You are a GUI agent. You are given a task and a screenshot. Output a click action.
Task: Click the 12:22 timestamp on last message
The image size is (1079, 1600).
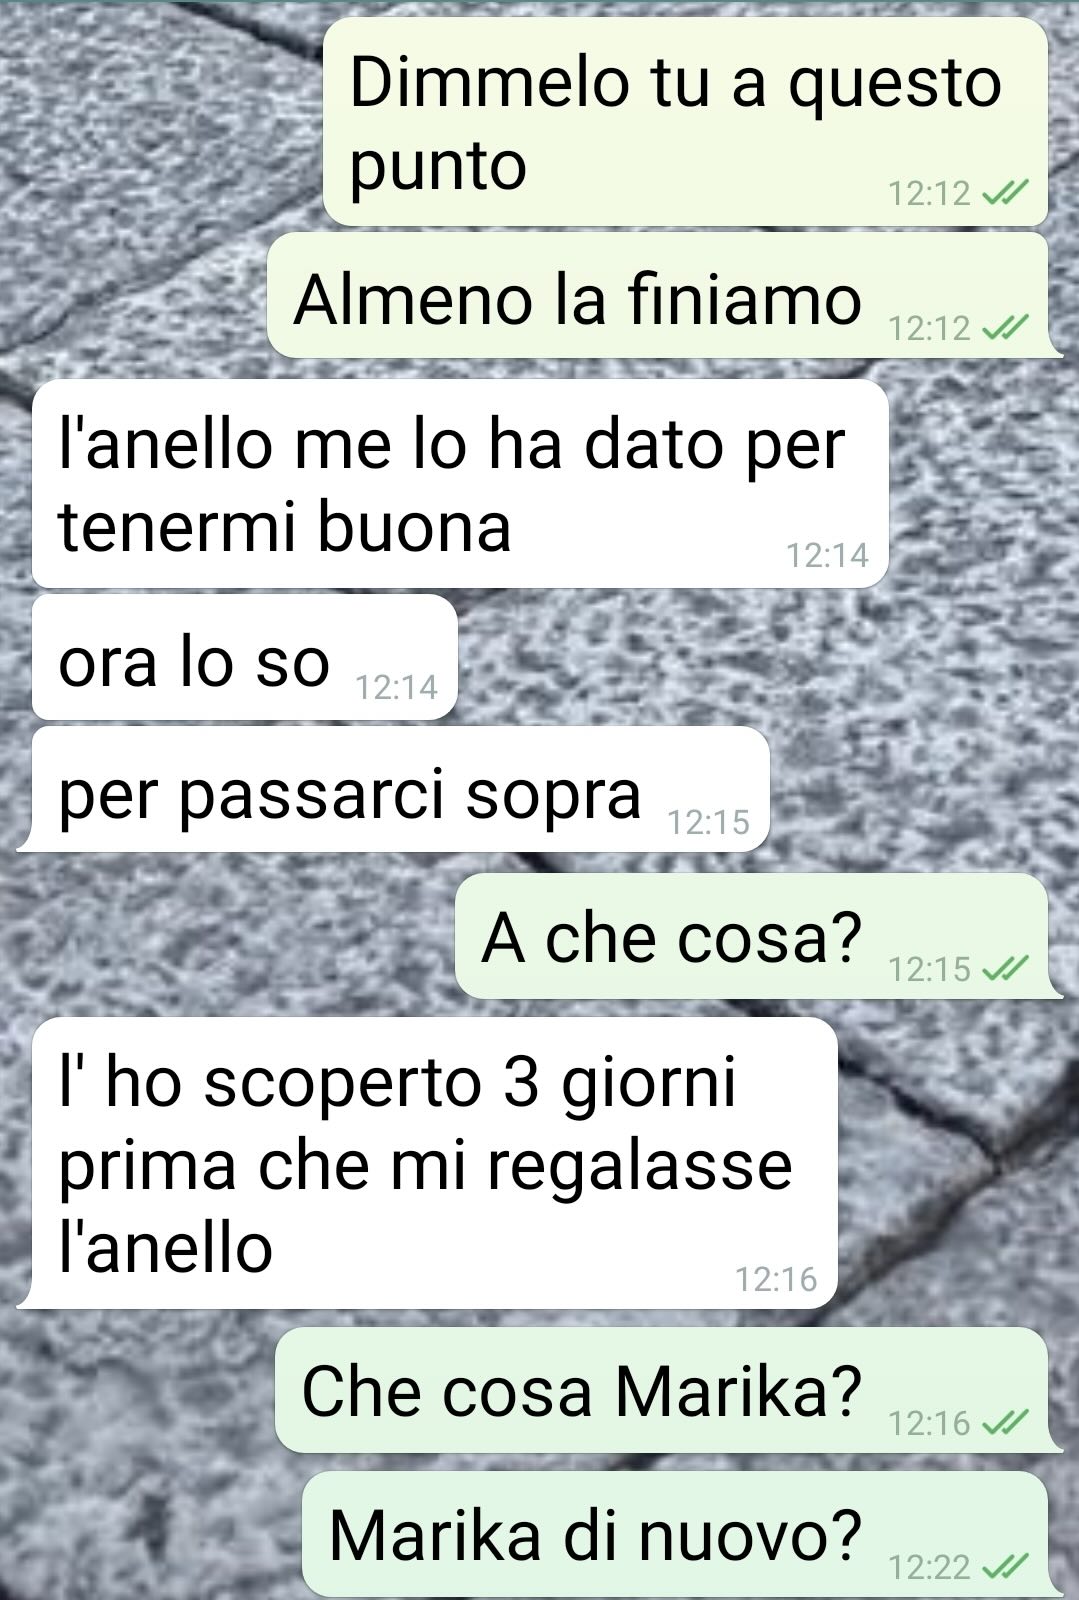point(930,1567)
